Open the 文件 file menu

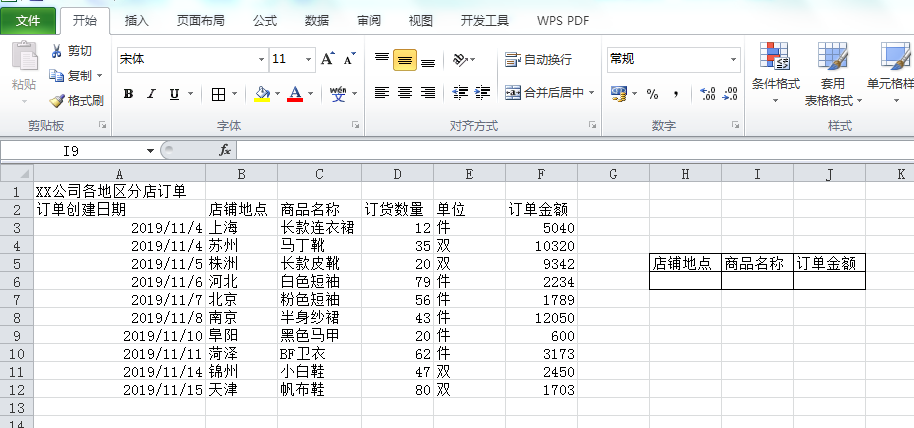pyautogui.click(x=28, y=21)
